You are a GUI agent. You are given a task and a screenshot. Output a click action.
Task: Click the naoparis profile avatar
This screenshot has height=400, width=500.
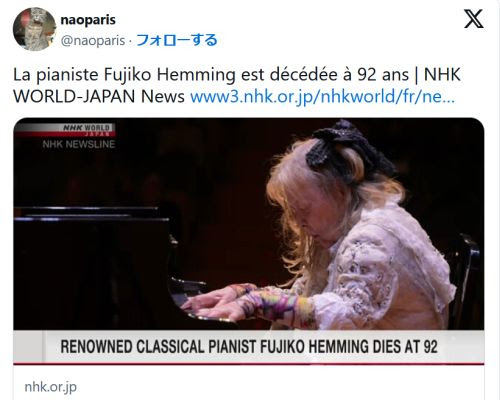click(x=34, y=29)
